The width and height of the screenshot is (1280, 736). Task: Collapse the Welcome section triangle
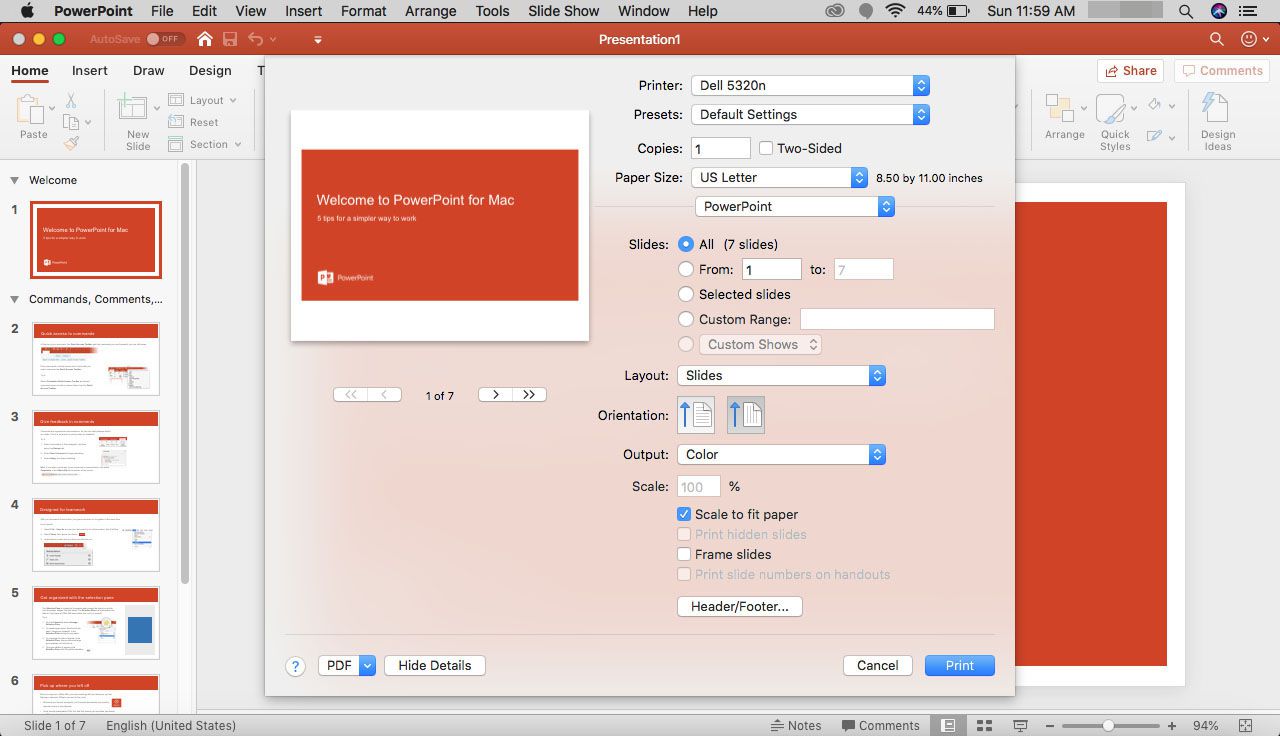pos(14,180)
